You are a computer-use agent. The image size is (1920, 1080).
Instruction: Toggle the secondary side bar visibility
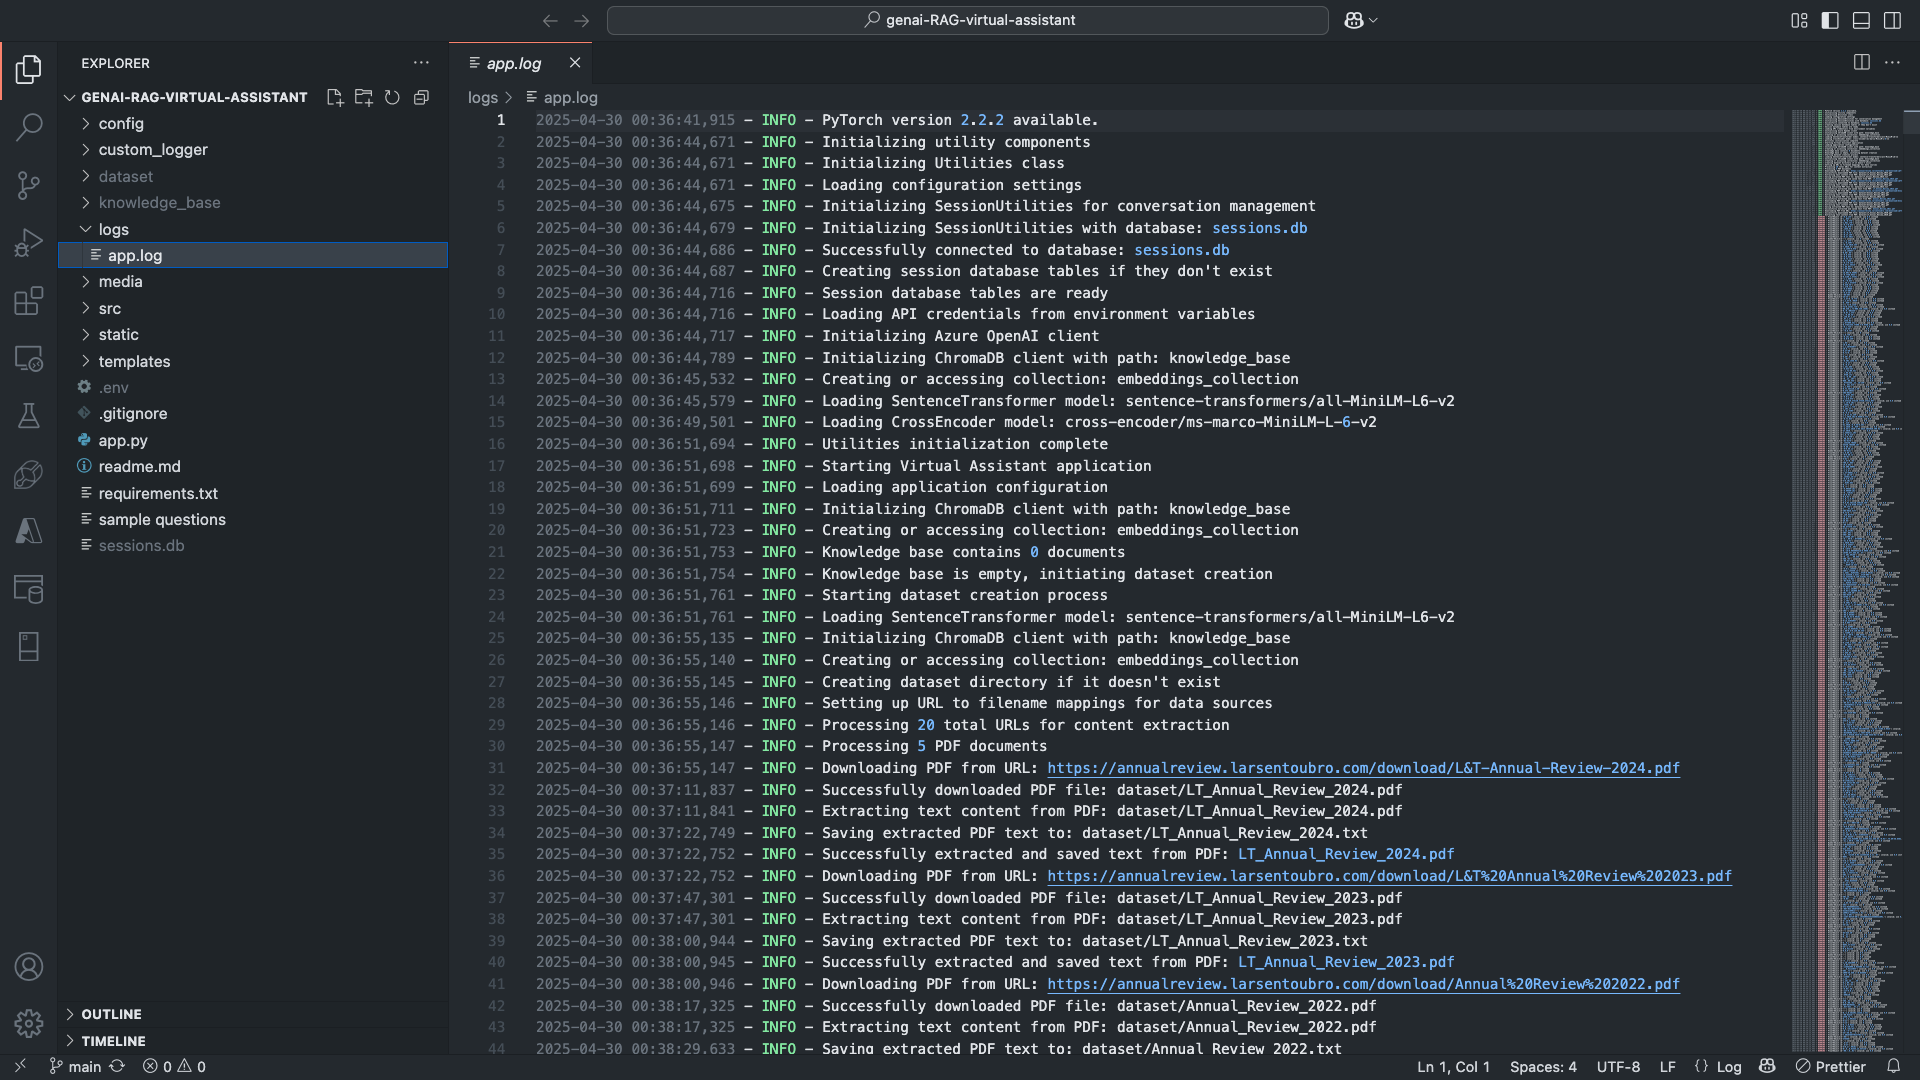1892,20
